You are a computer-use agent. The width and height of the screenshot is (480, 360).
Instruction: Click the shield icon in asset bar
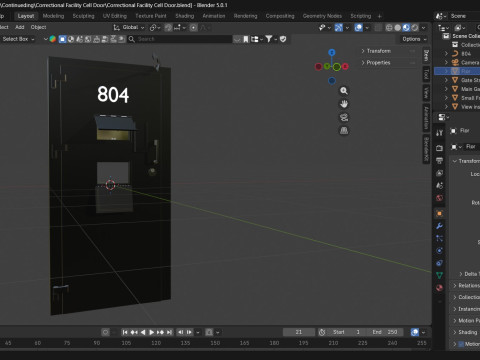(x=283, y=39)
